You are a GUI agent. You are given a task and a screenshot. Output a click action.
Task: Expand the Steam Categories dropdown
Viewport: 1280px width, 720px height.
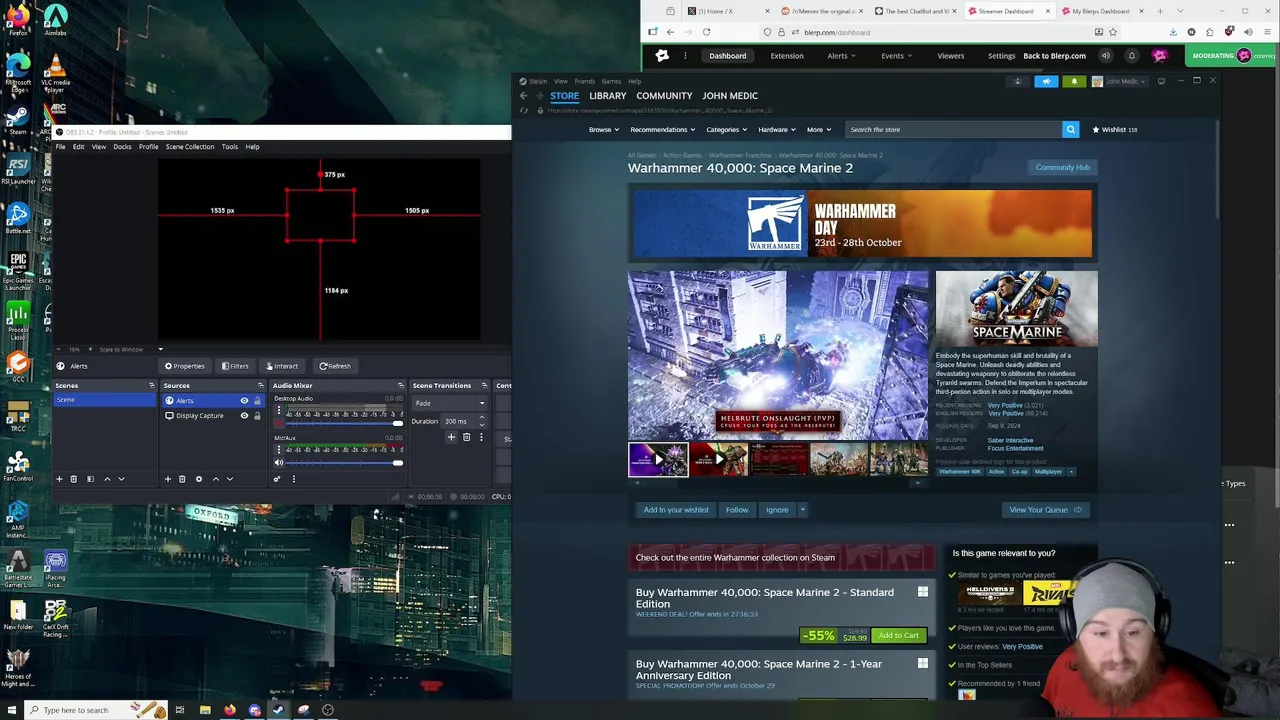726,129
